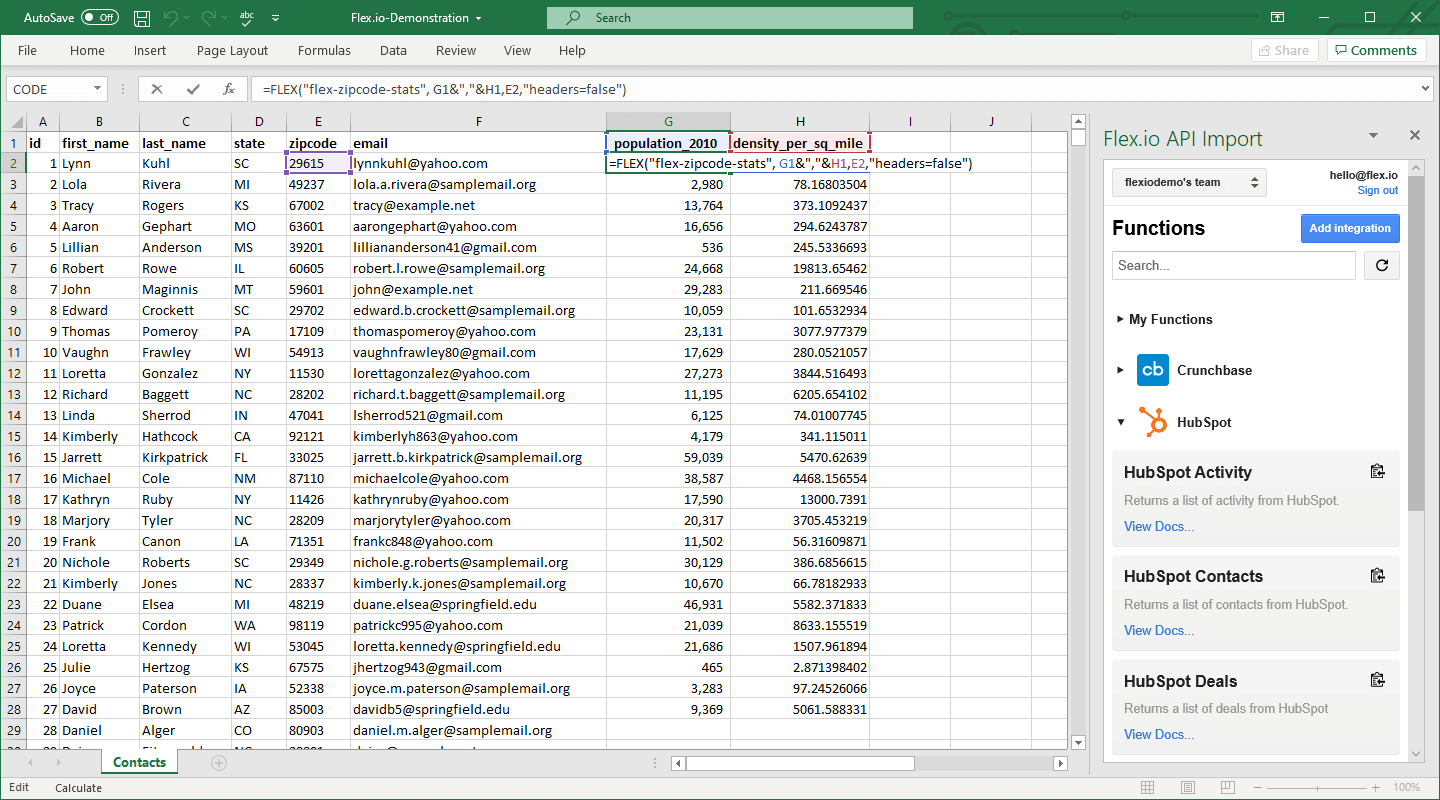Toggle the AutoSave switch

(x=99, y=18)
